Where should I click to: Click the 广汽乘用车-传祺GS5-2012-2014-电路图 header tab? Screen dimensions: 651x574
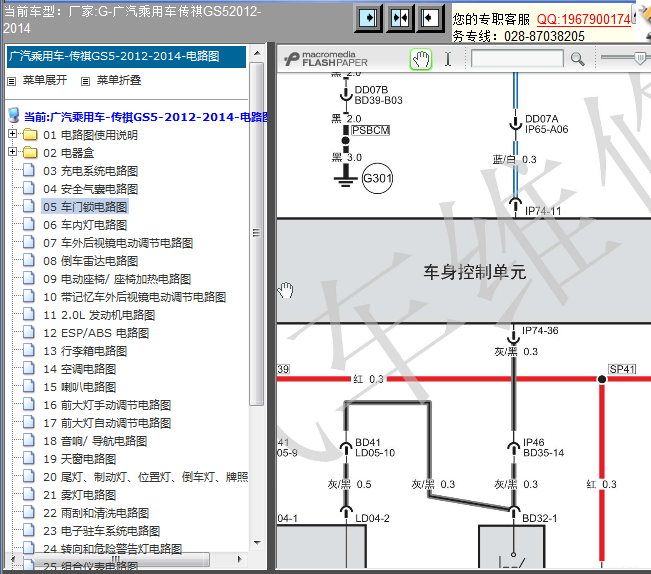[126, 56]
